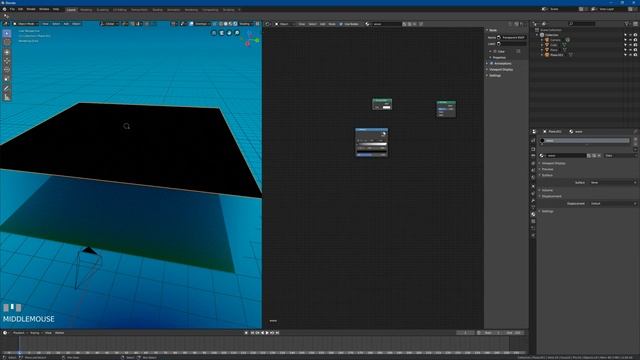Image resolution: width=640 pixels, height=360 pixels.
Task: Expand the Preview panel in material properties
Action: (x=547, y=169)
